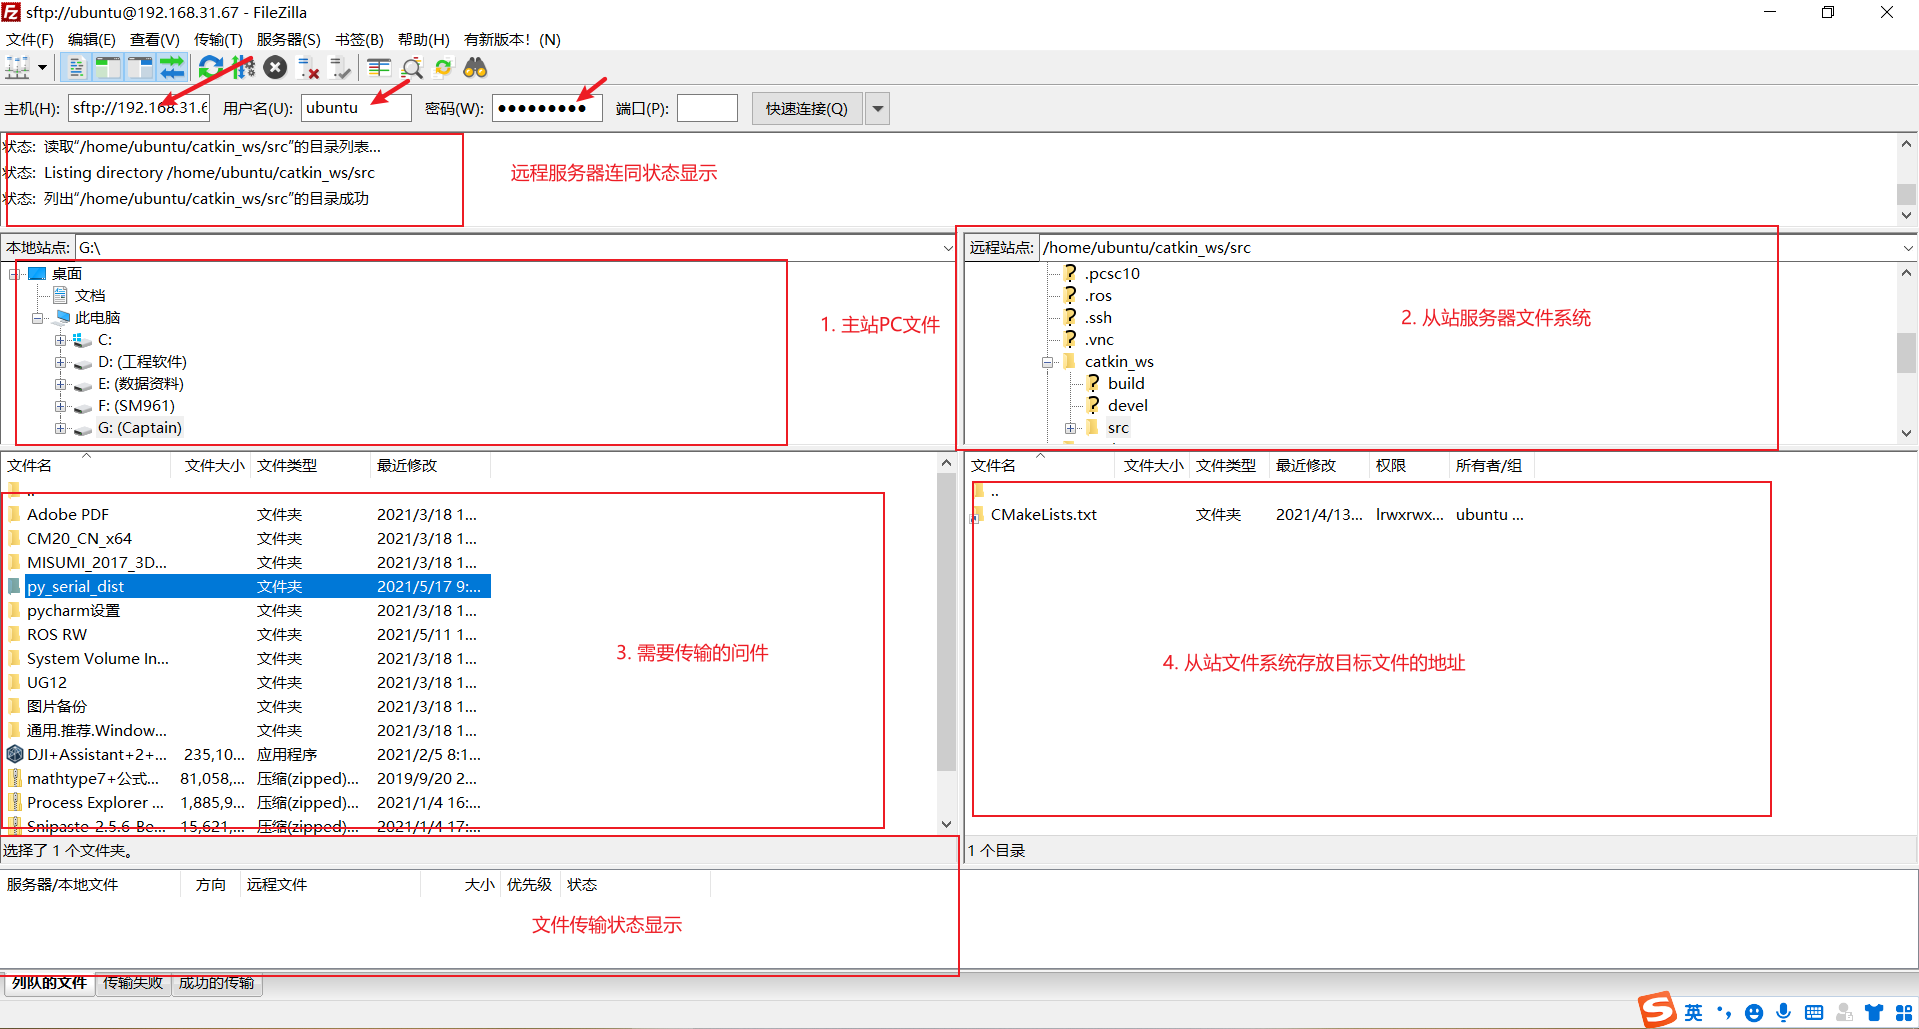
Task: Toggle the transfer queue display
Action: pos(172,68)
